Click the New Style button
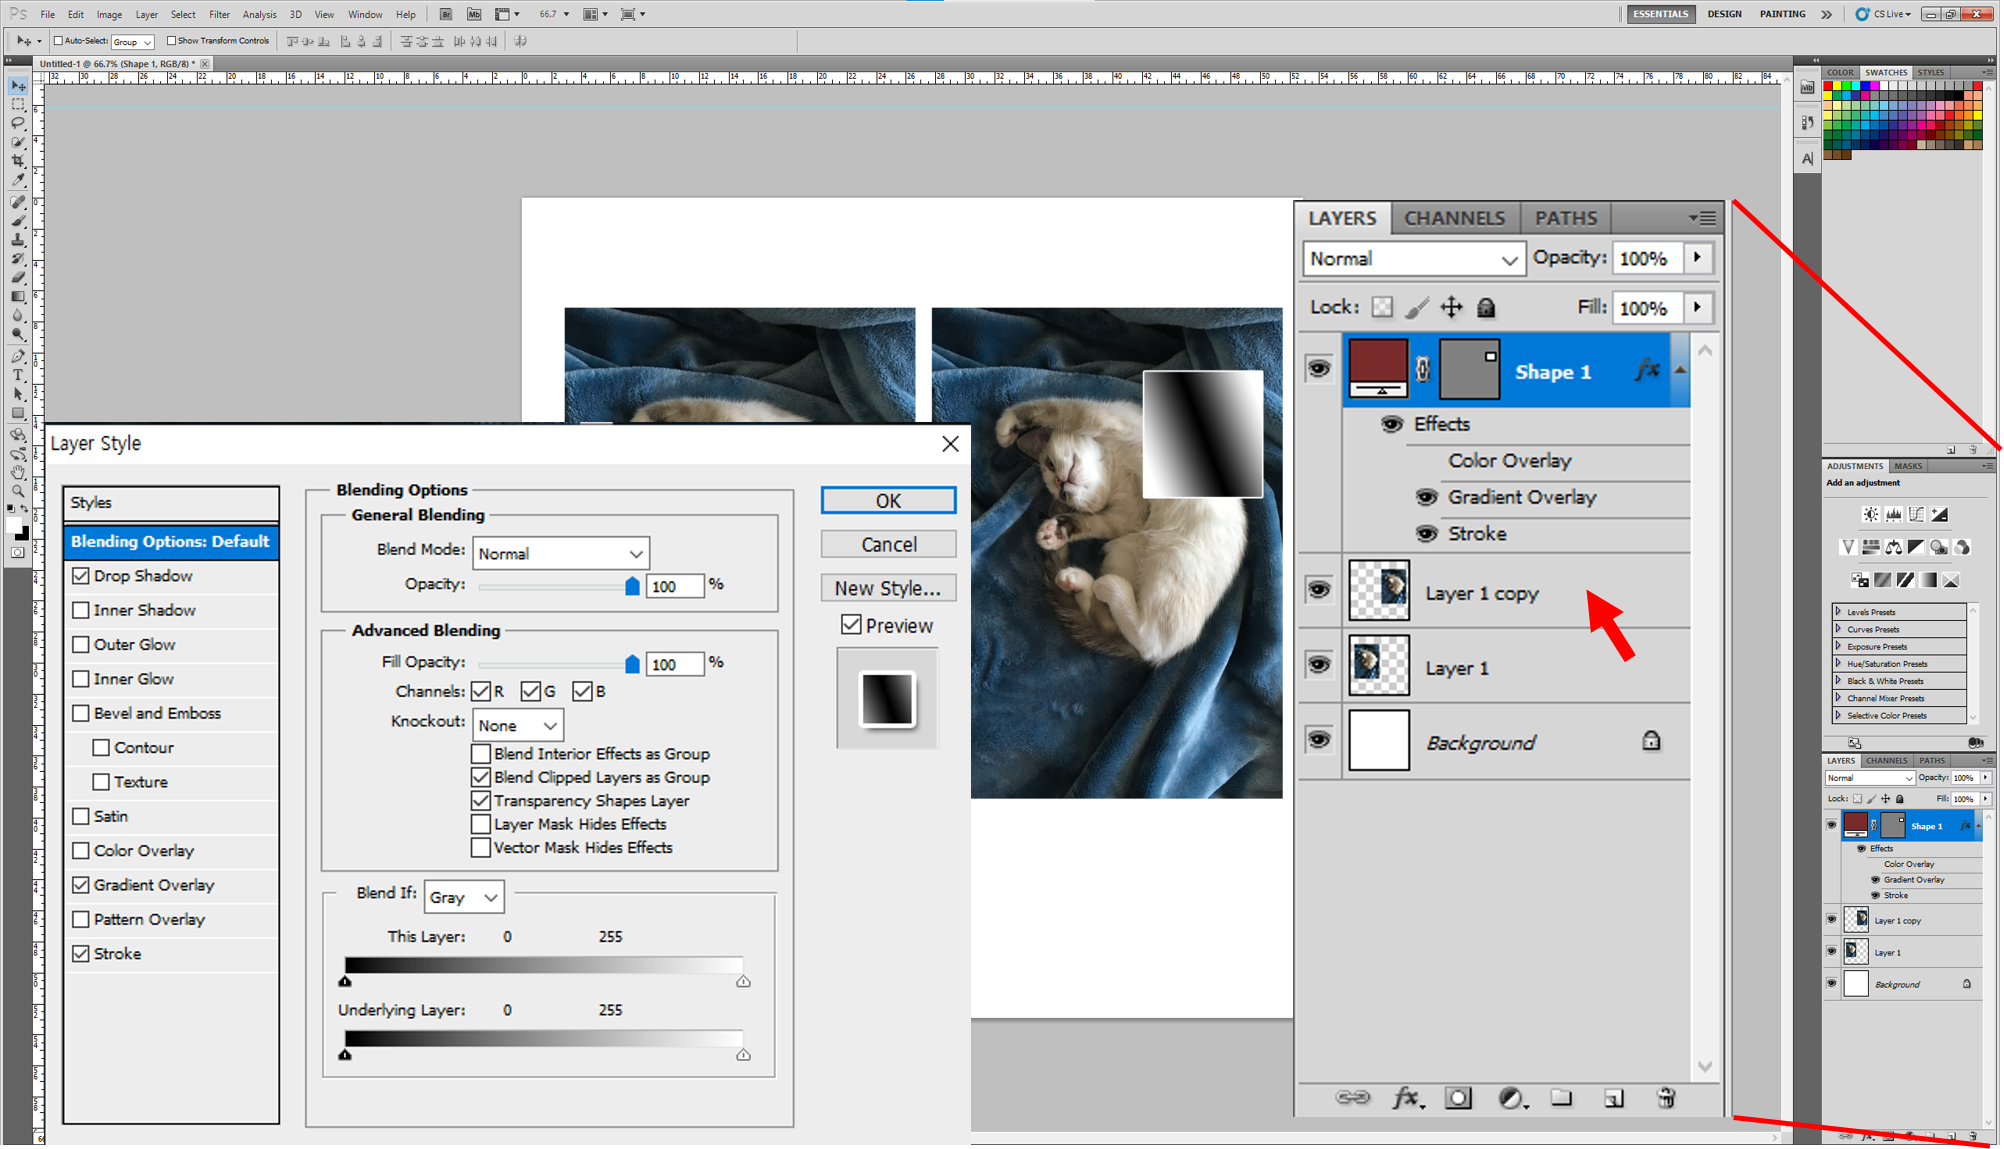Image resolution: width=2004 pixels, height=1149 pixels. tap(887, 588)
